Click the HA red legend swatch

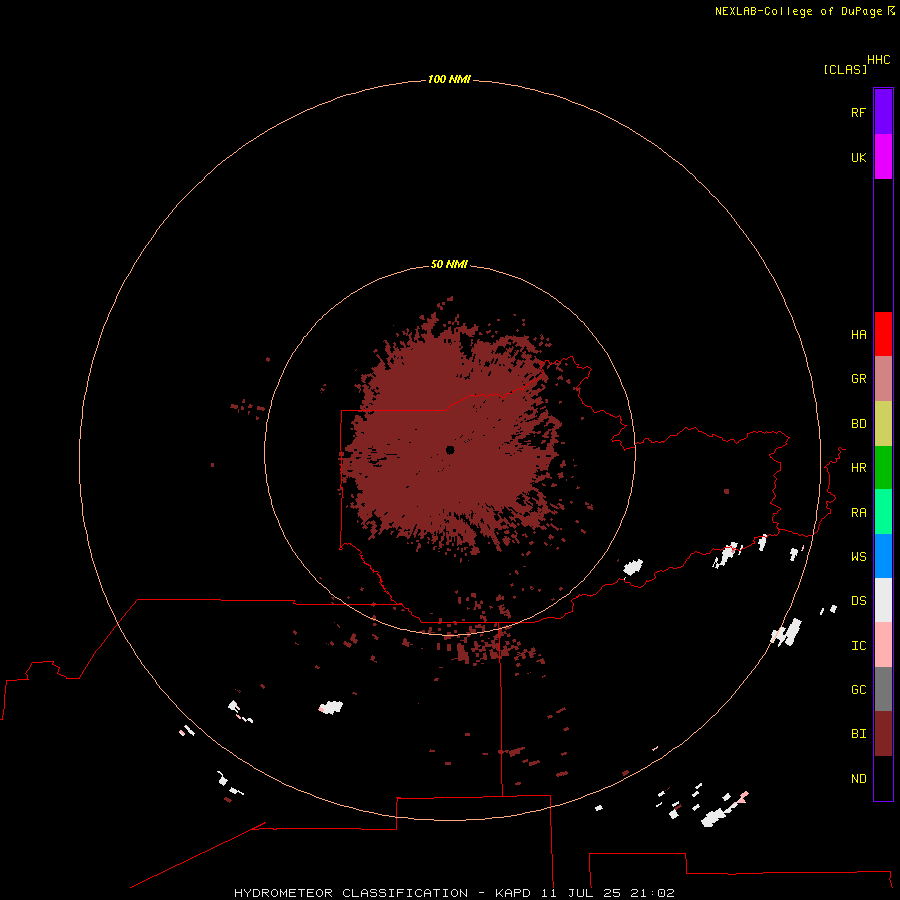883,334
